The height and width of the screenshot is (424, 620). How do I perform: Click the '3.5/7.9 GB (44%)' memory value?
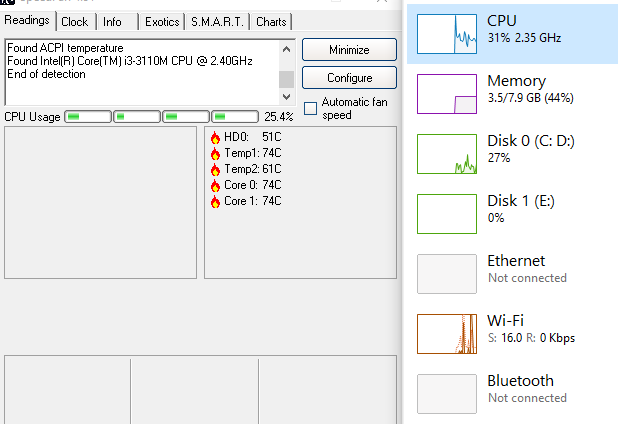click(531, 98)
